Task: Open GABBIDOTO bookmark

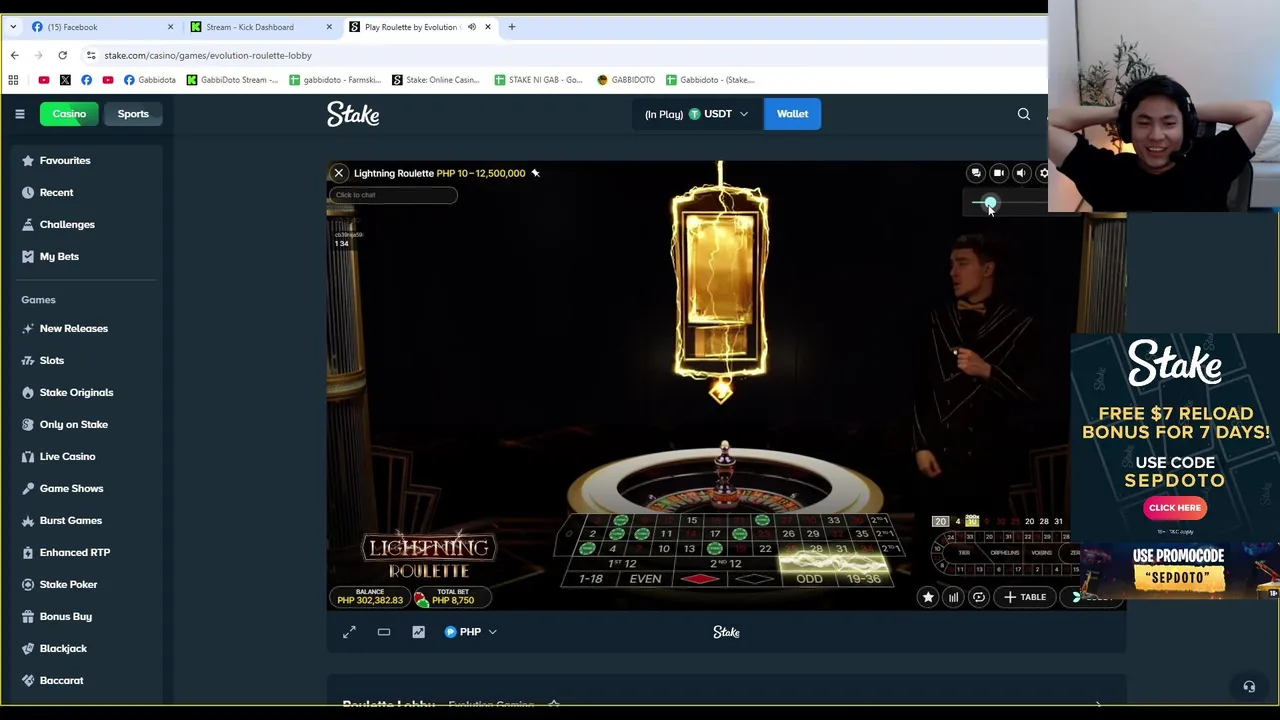Action: [x=626, y=80]
